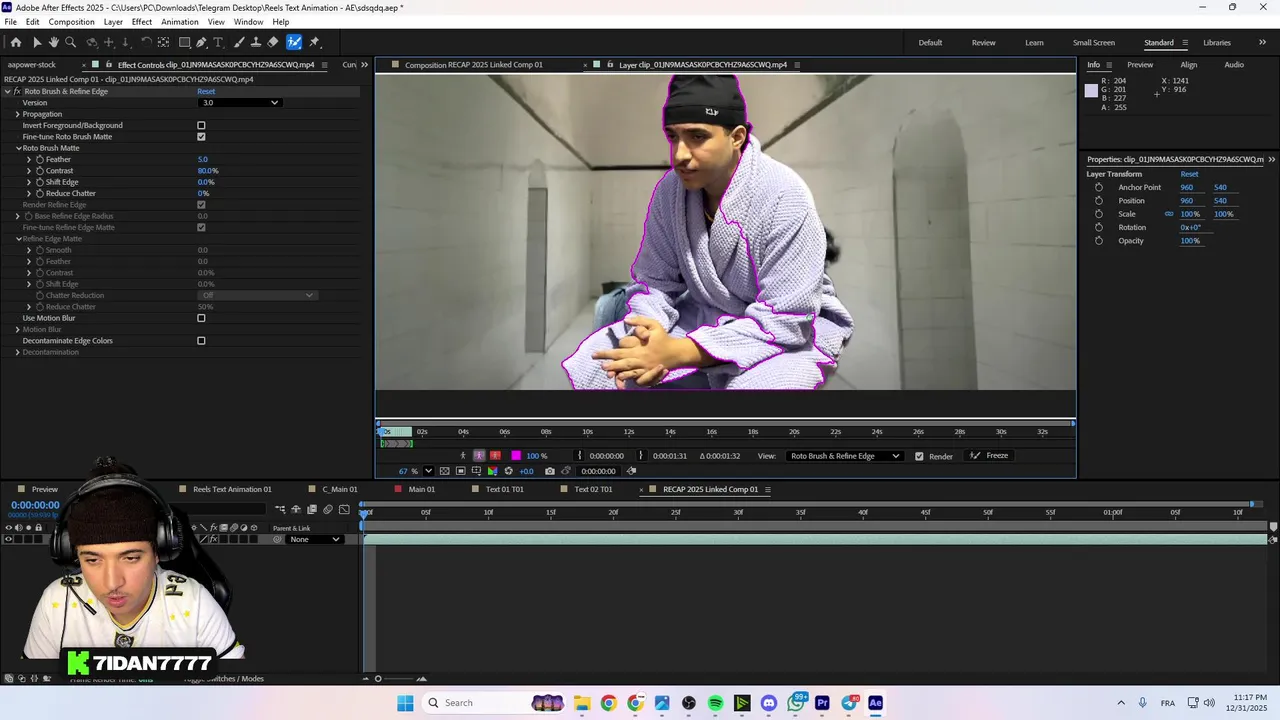The width and height of the screenshot is (1280, 720).
Task: Open the Standard workspace menu icon
Action: point(1185,43)
